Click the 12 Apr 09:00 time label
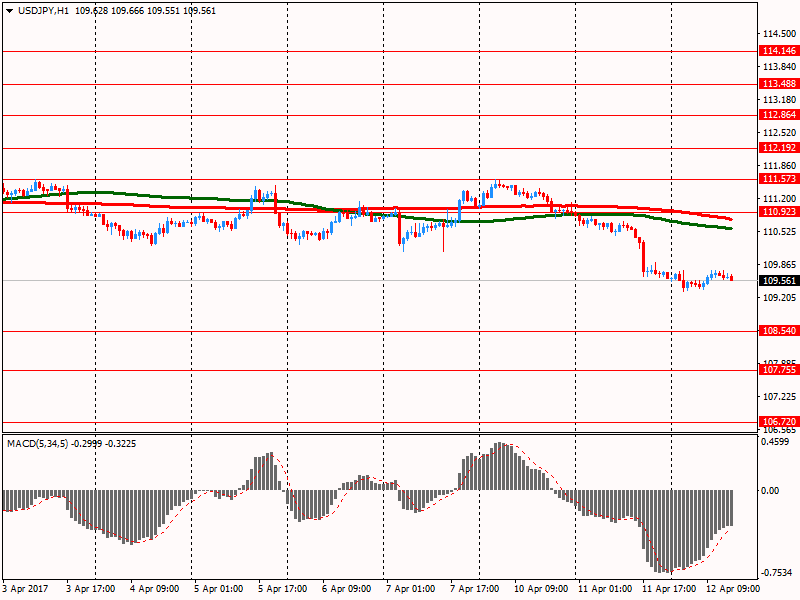Image resolution: width=800 pixels, height=600 pixels. click(x=733, y=589)
